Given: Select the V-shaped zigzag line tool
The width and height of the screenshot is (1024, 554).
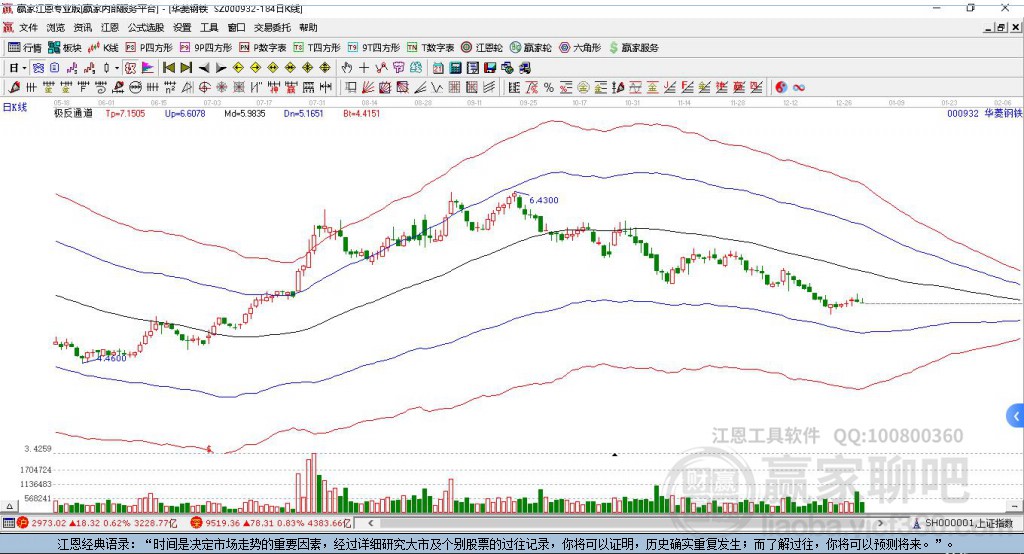Looking at the screenshot, I should pos(436,87).
